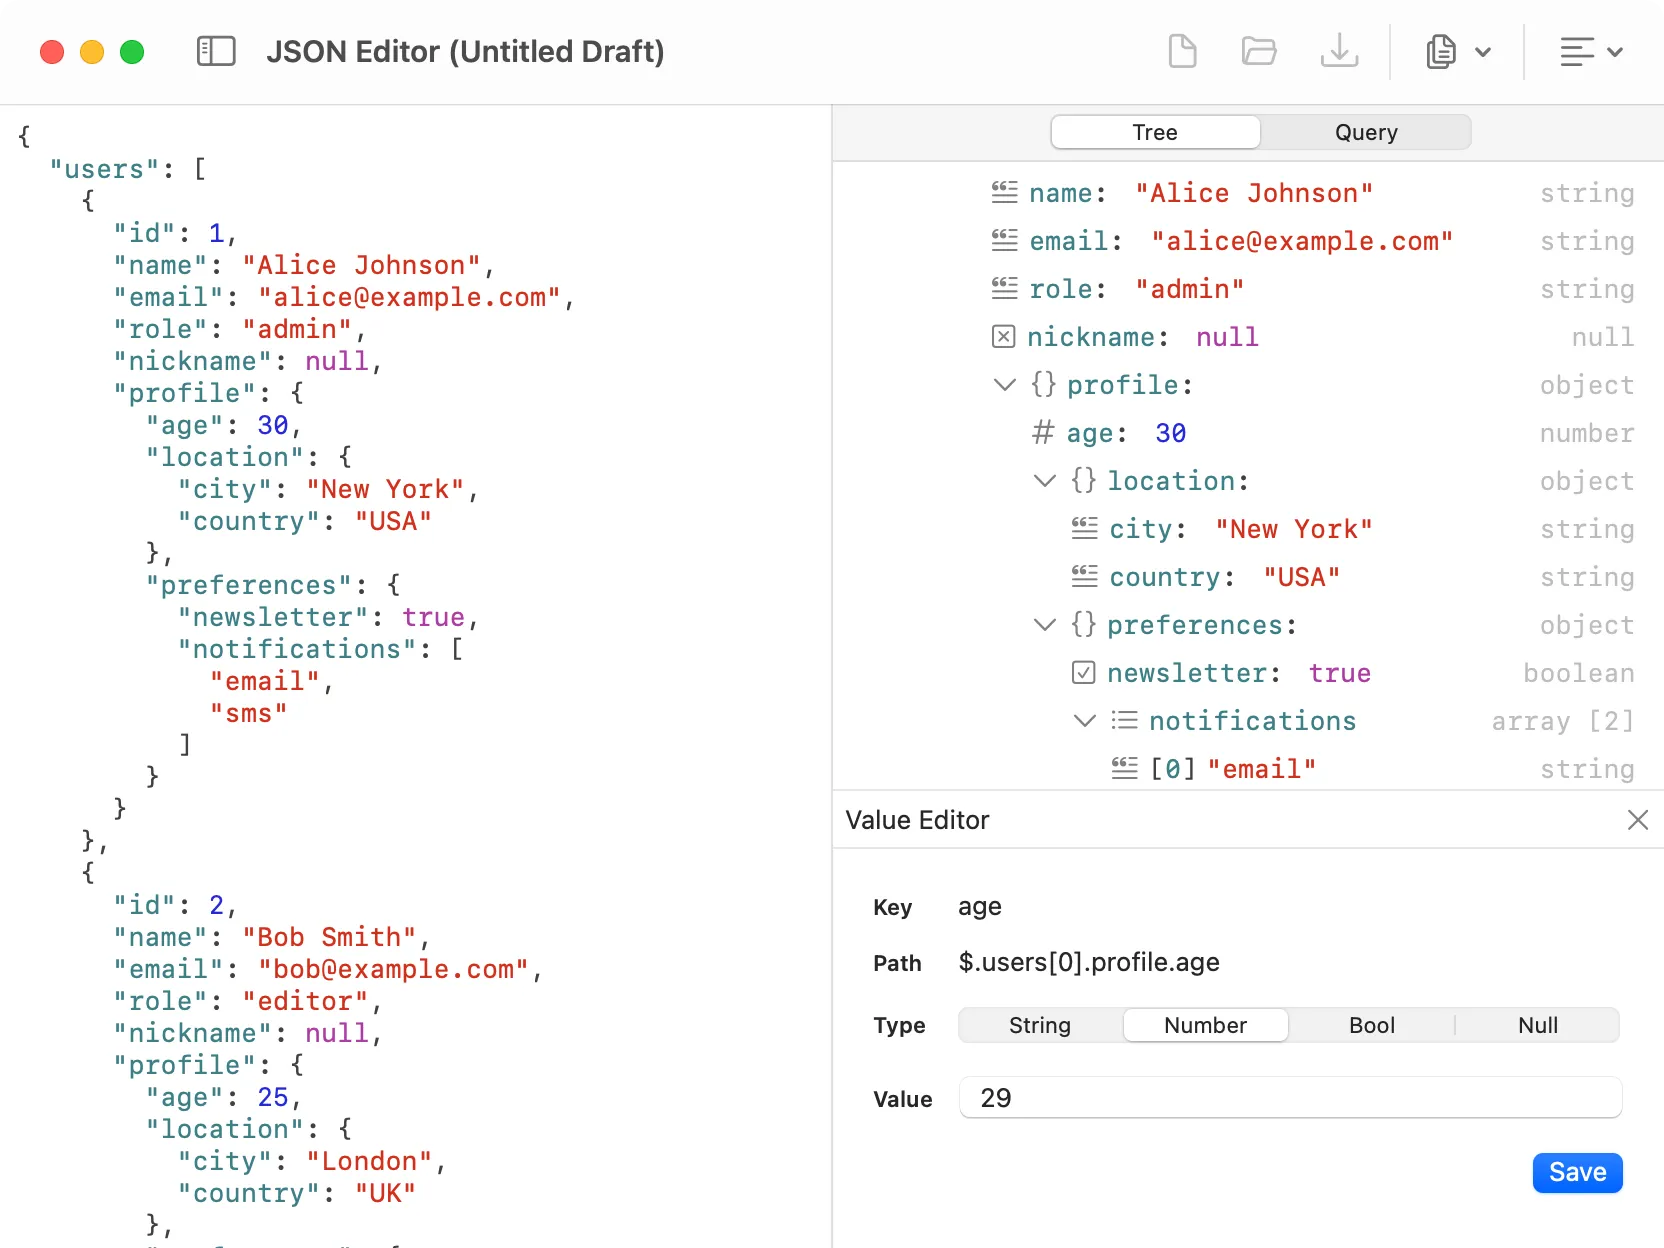
Task: Toggle the newsletter checkbox in the tree
Action: (1083, 672)
